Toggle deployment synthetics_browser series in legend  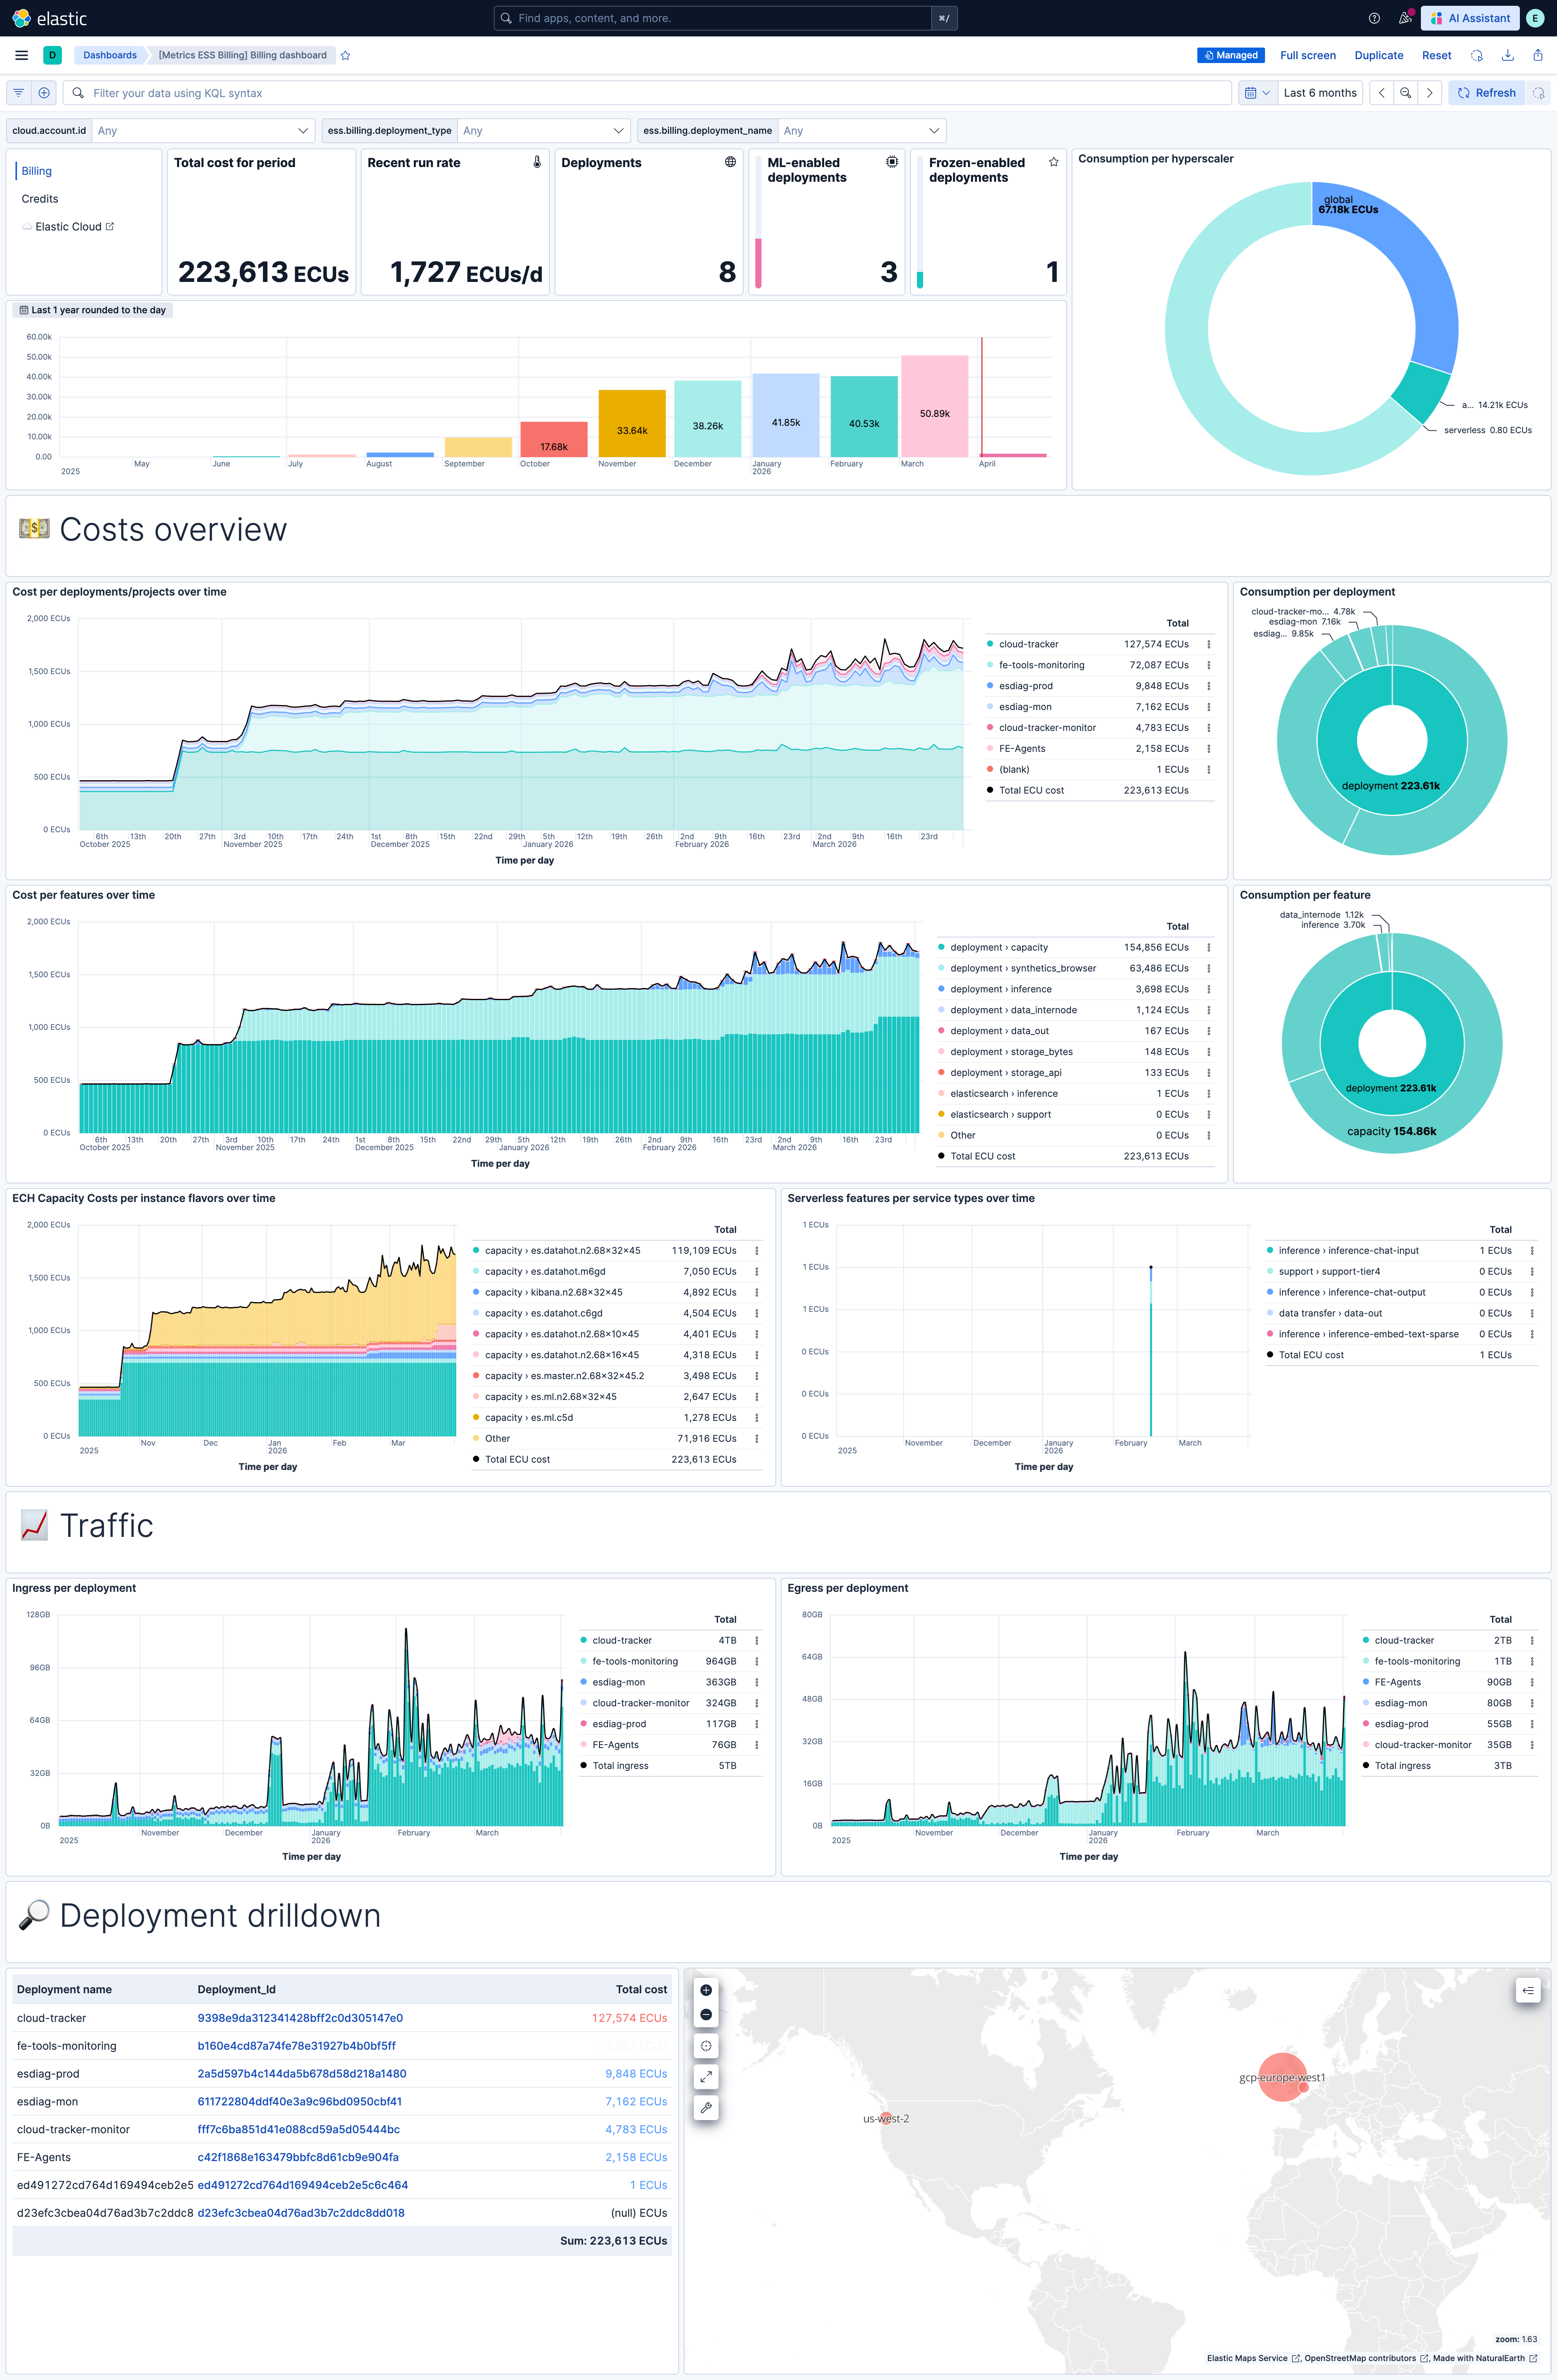coord(1023,968)
